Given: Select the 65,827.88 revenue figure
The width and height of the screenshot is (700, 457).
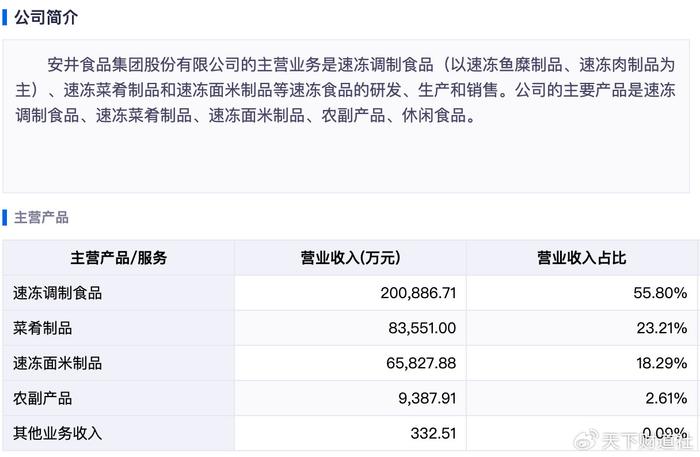Looking at the screenshot, I should [x=418, y=363].
